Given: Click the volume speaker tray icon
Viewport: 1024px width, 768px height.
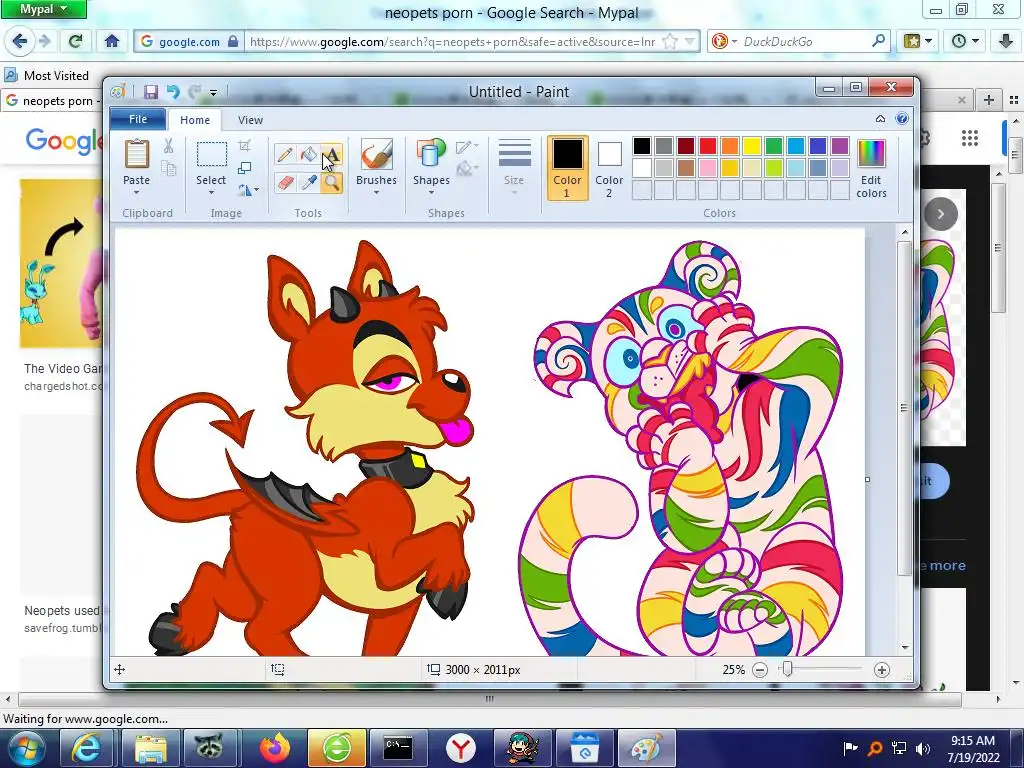Looking at the screenshot, I should coord(923,748).
